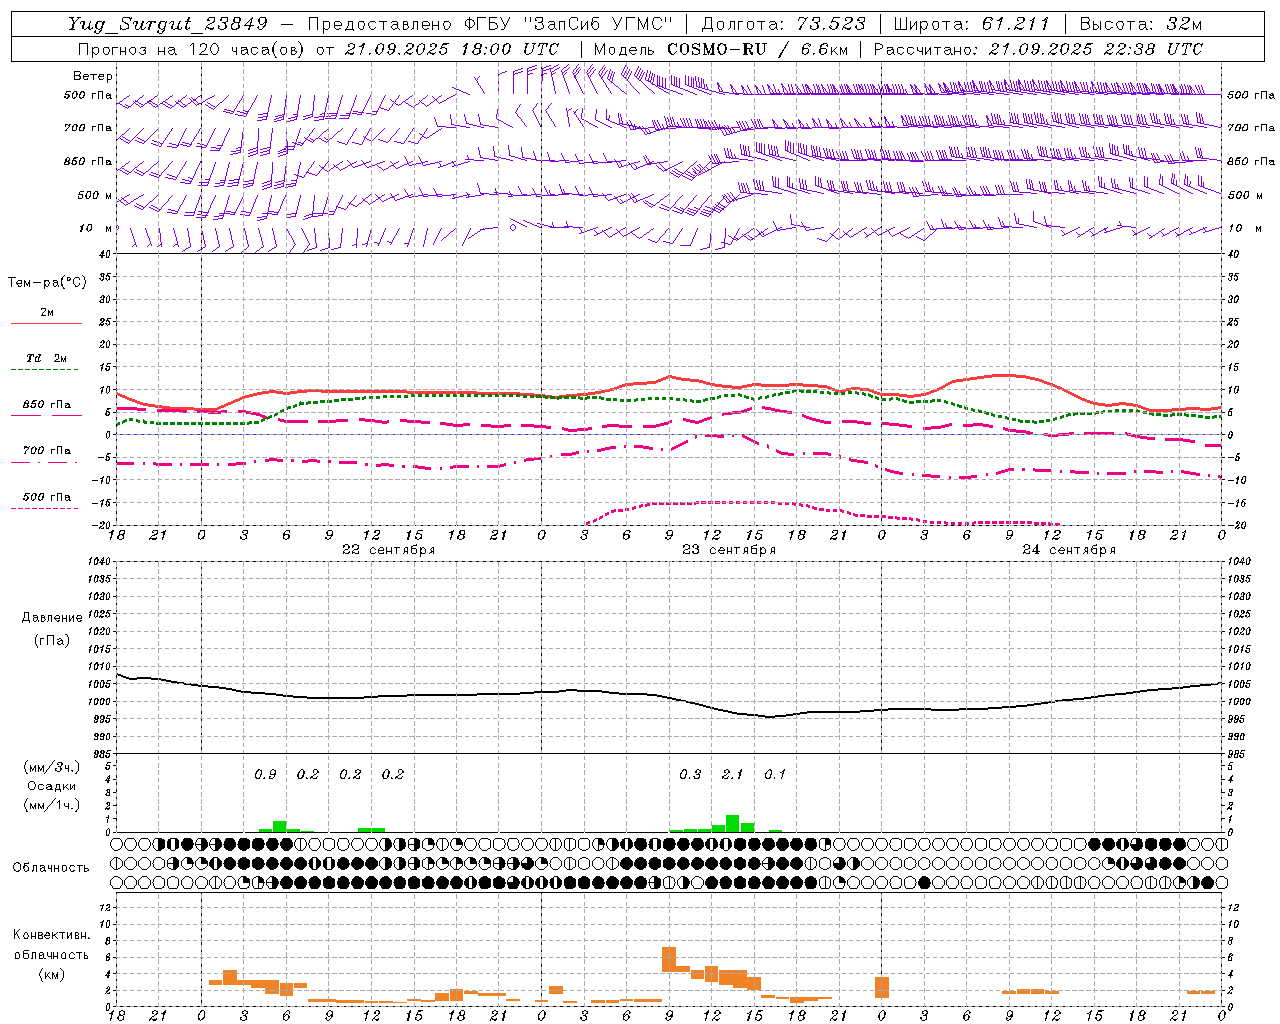This screenshot has width=1280, height=1024.
Task: Click the (мм/3ч.) unit label
Action: click(51, 767)
